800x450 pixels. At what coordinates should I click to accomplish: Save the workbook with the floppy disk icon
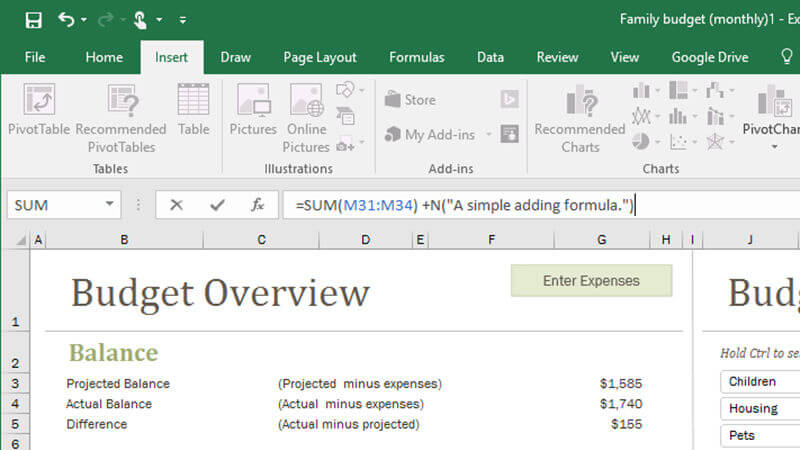(x=34, y=20)
